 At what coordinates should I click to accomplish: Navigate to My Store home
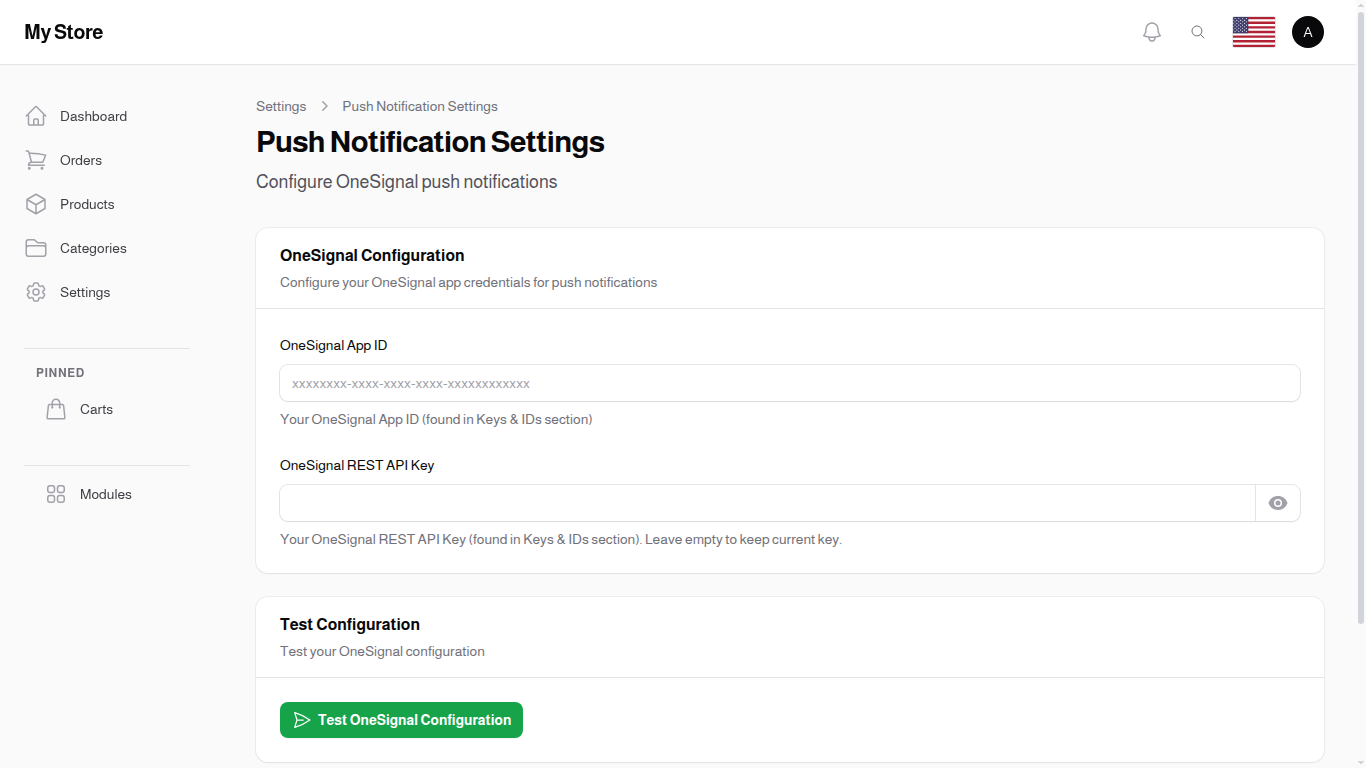click(x=63, y=31)
